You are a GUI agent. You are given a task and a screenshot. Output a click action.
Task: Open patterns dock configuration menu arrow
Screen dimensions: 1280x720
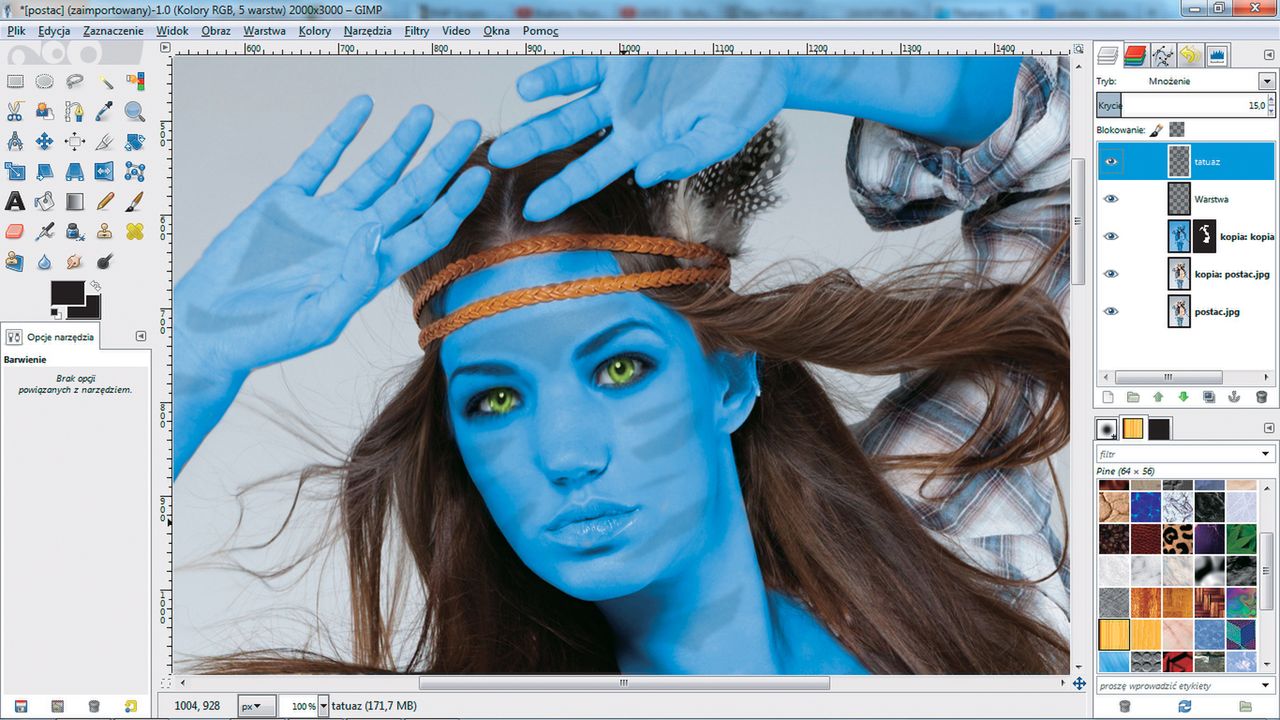coord(1270,428)
